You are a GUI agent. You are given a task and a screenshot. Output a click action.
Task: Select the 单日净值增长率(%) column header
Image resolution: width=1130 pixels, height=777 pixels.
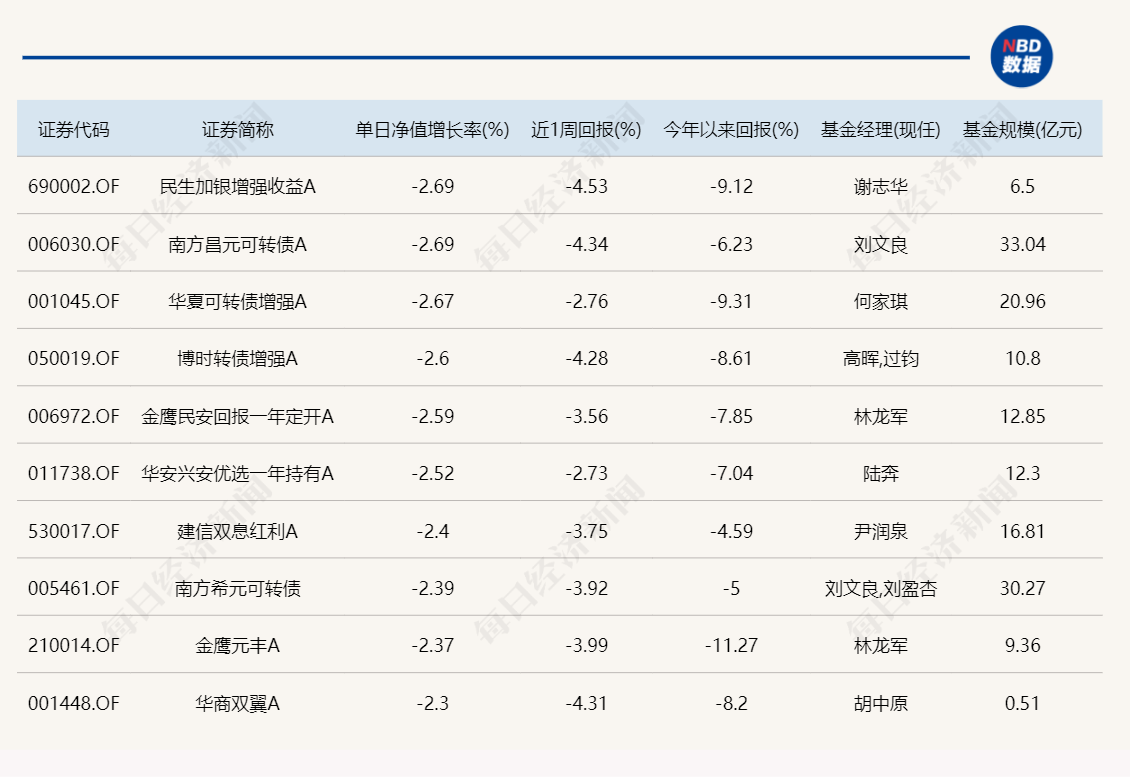point(432,130)
